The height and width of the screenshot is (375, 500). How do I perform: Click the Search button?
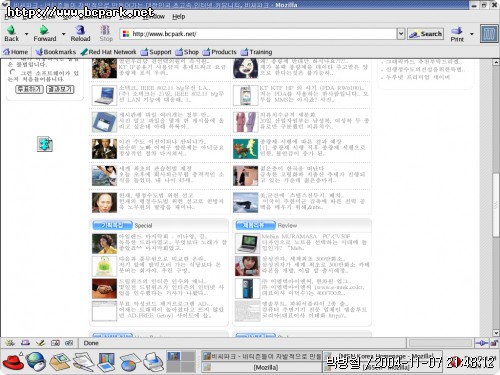coord(426,34)
